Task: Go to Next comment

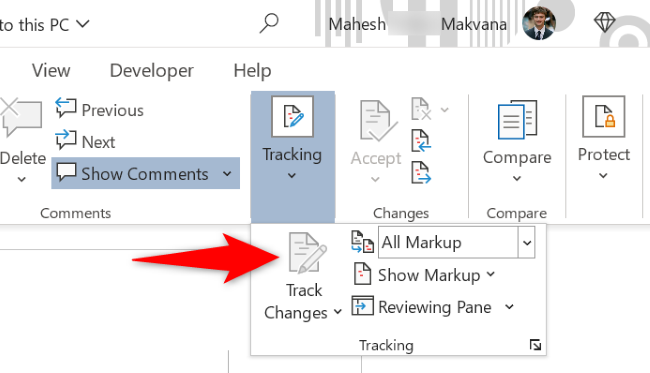Action: coord(85,141)
